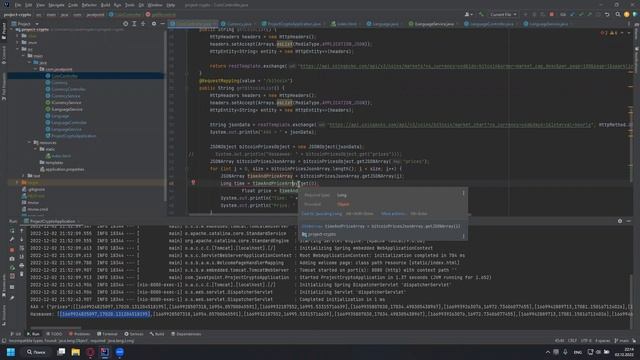Click the scroll up arrow in the Run console
Screen dimensions: 640x360
(22, 231)
